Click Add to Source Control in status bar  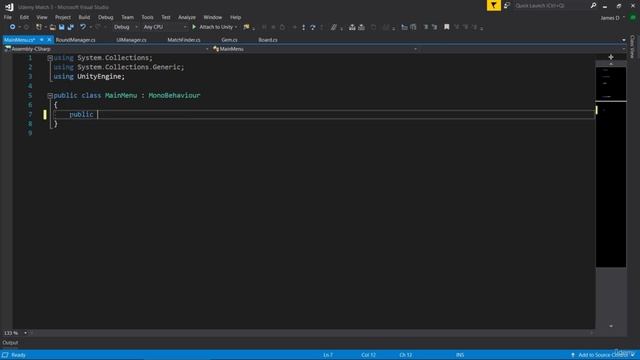[602, 355]
